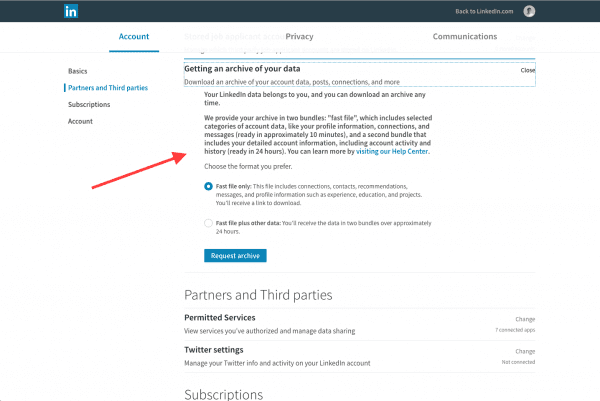This screenshot has width=600, height=401.
Task: Jump to Account section in sidebar
Action: pos(80,121)
